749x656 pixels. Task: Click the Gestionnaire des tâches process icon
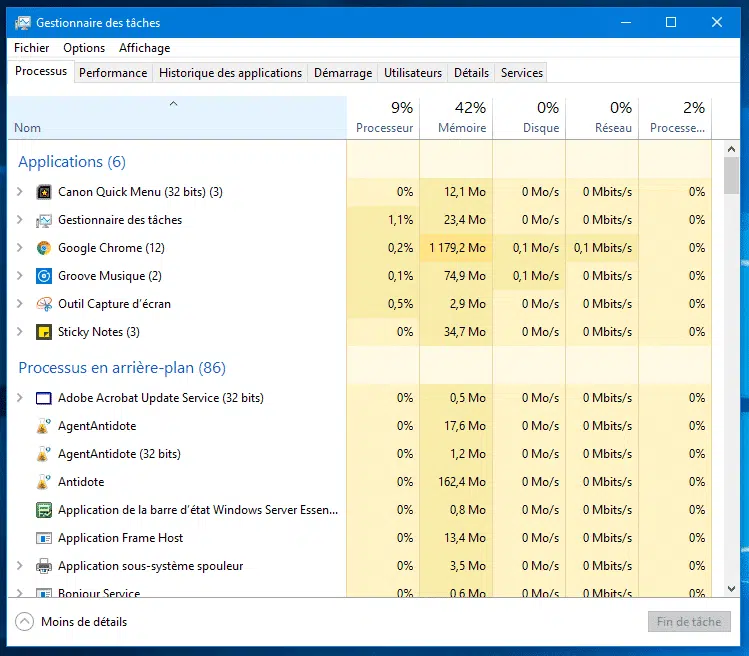pyautogui.click(x=44, y=220)
